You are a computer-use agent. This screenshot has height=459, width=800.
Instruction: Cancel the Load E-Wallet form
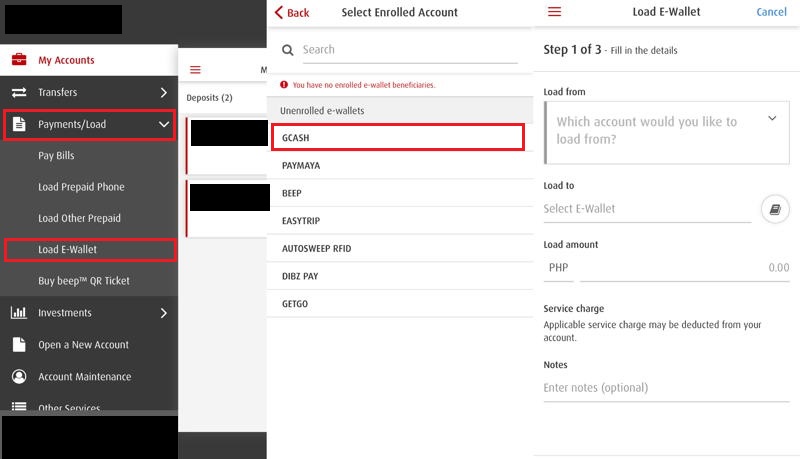pos(771,12)
